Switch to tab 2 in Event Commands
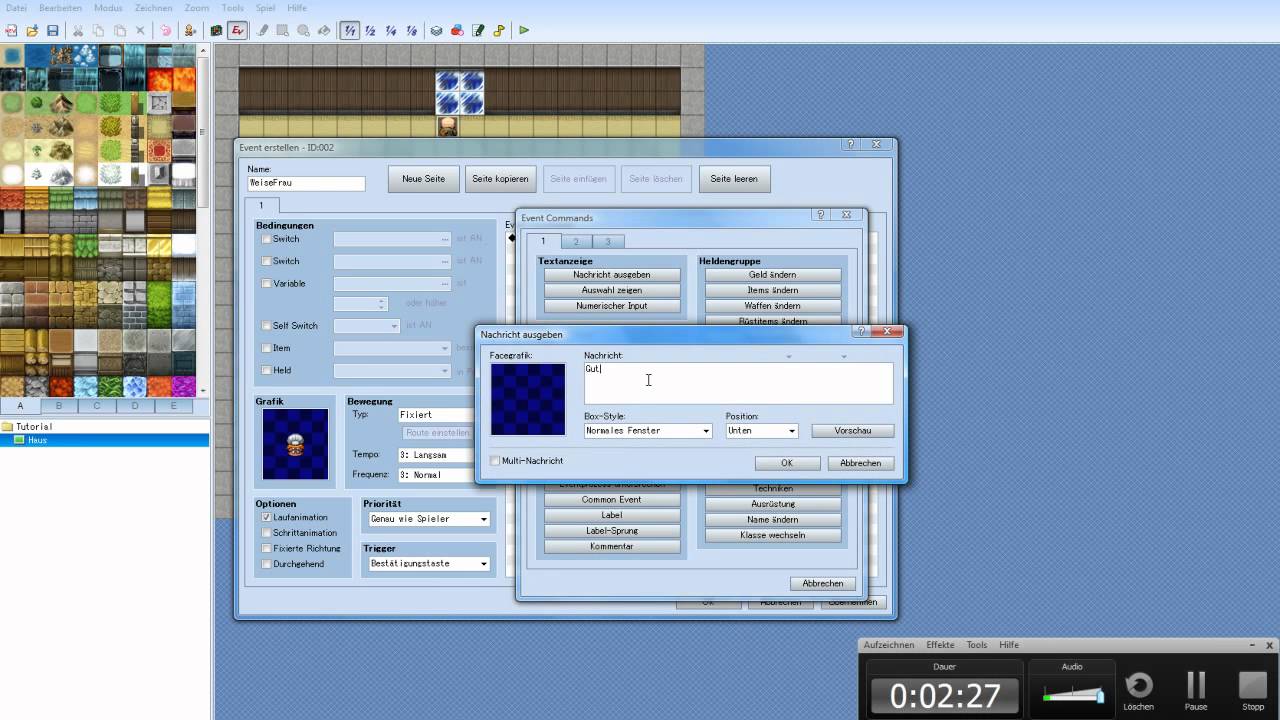The width and height of the screenshot is (1280, 720). (576, 241)
